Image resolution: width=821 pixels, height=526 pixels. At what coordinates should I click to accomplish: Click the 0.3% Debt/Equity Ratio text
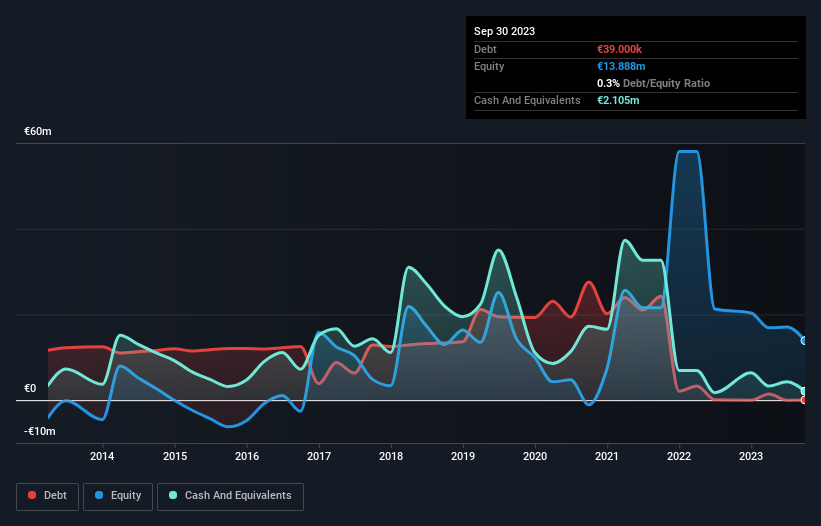click(653, 83)
